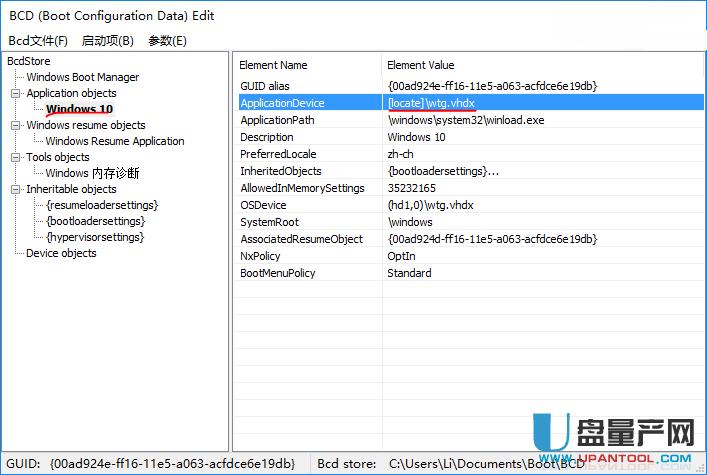Screen dimensions: 707x475
Task: Collapse the Inheritable objects tree node
Action: [x=16, y=189]
